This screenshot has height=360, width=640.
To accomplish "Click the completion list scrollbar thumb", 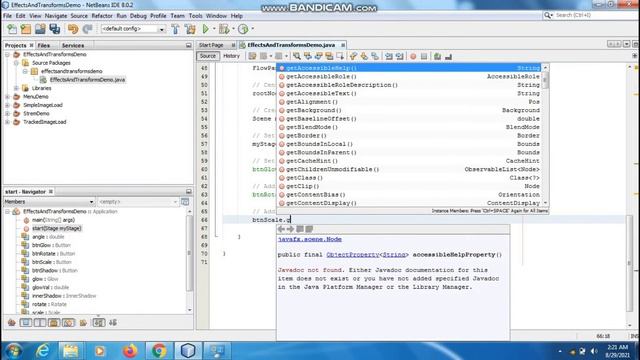I will 545,80.
